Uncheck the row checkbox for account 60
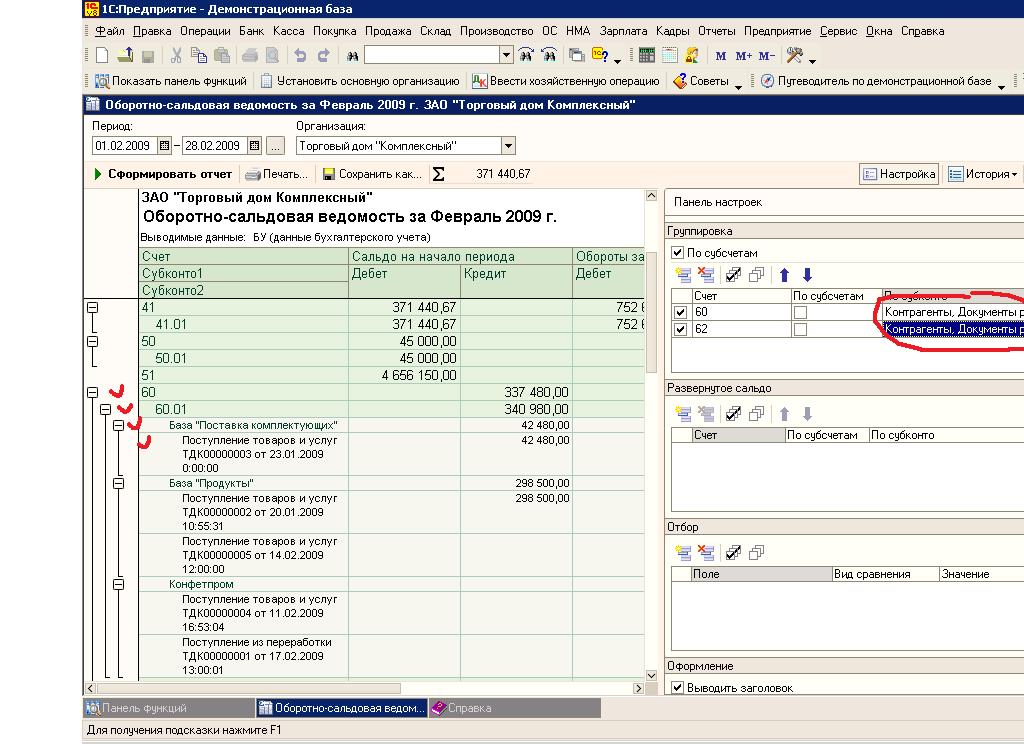This screenshot has width=1024, height=744. tap(680, 312)
